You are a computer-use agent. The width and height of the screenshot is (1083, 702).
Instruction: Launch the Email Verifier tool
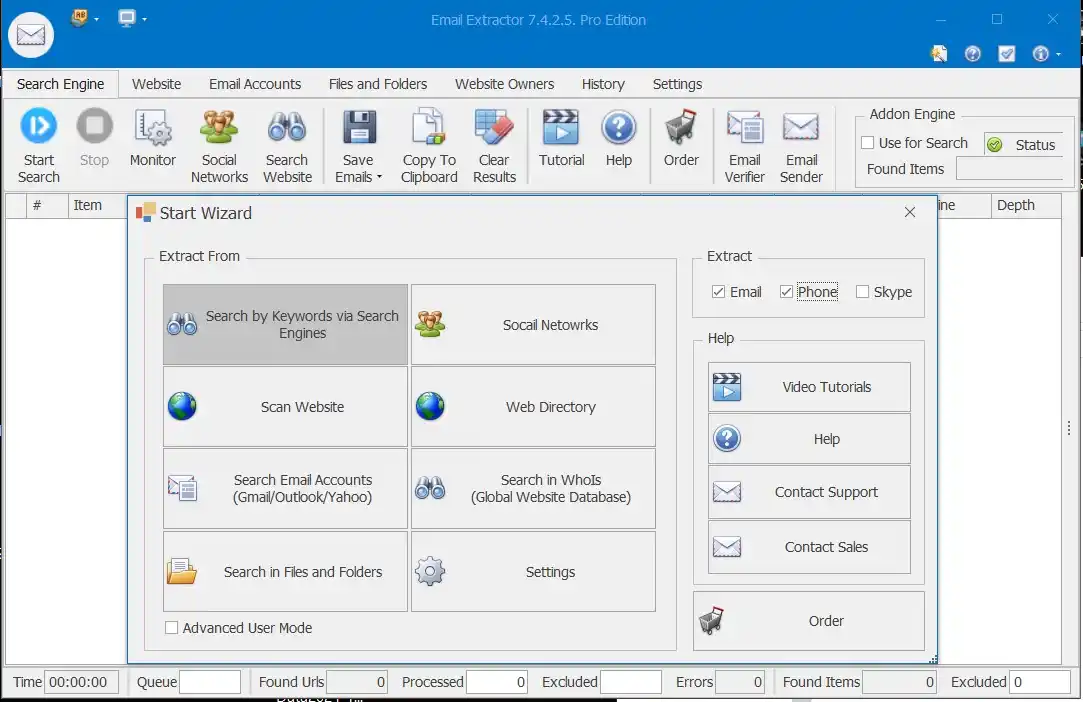745,146
